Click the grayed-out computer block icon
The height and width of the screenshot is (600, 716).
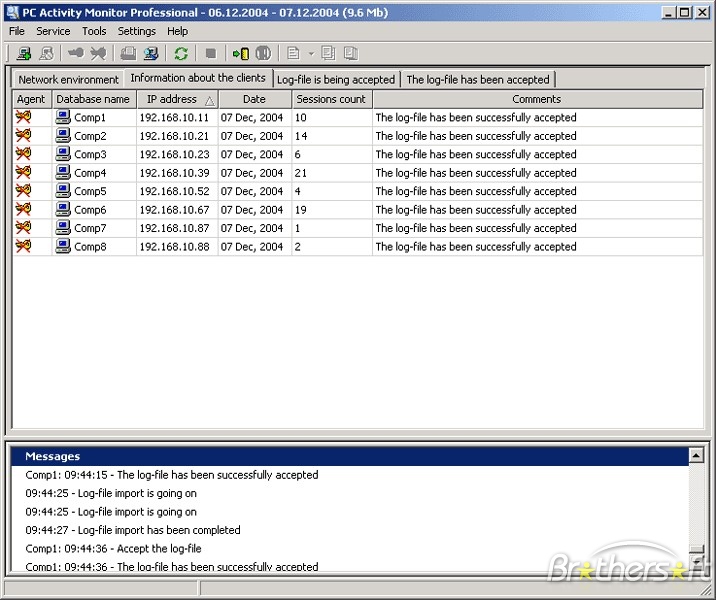tap(47, 53)
